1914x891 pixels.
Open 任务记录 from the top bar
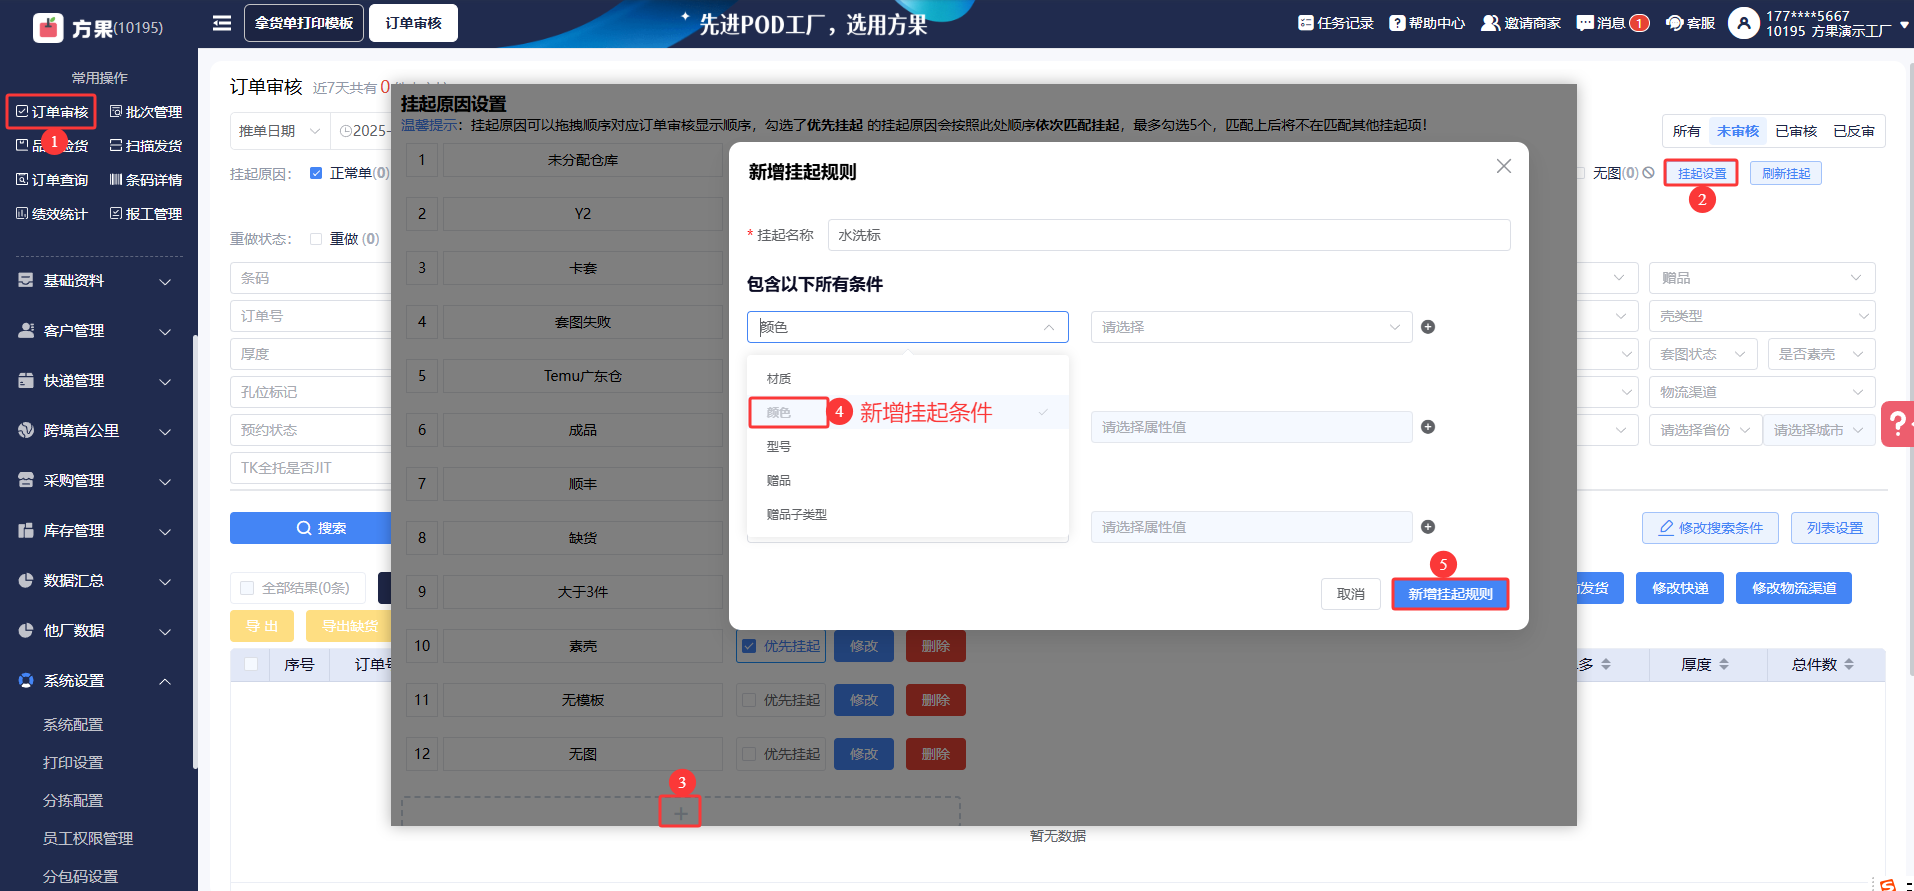(x=1335, y=23)
